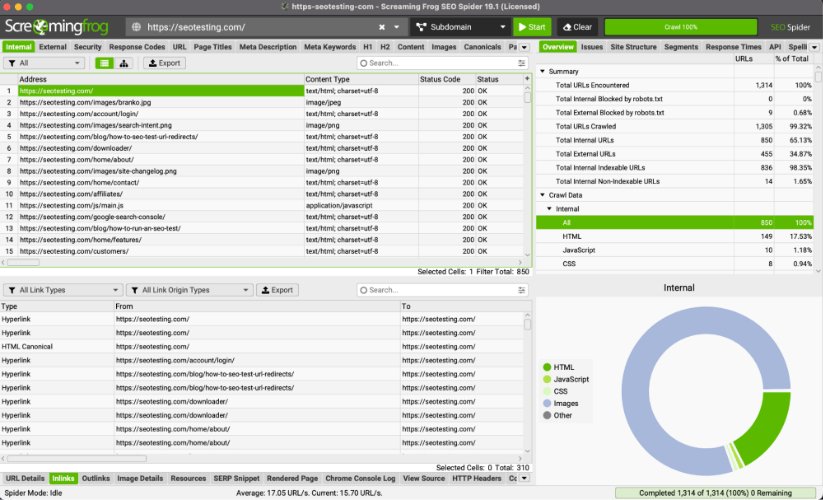823x500 pixels.
Task: Click the globe icon beside the URL
Action: pos(136,27)
